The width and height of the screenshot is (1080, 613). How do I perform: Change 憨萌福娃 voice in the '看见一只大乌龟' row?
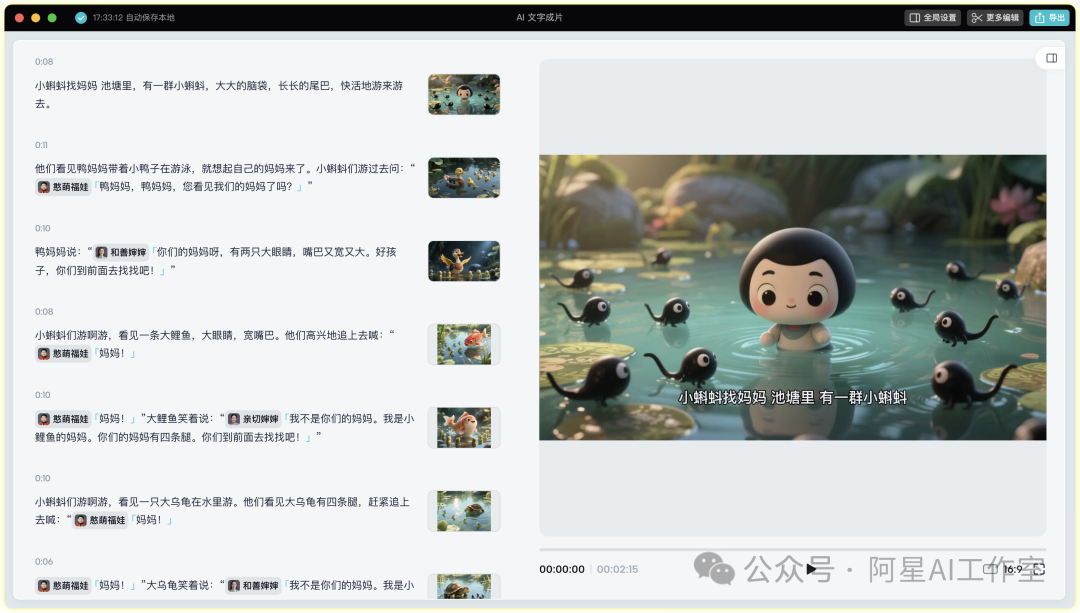[x=101, y=520]
